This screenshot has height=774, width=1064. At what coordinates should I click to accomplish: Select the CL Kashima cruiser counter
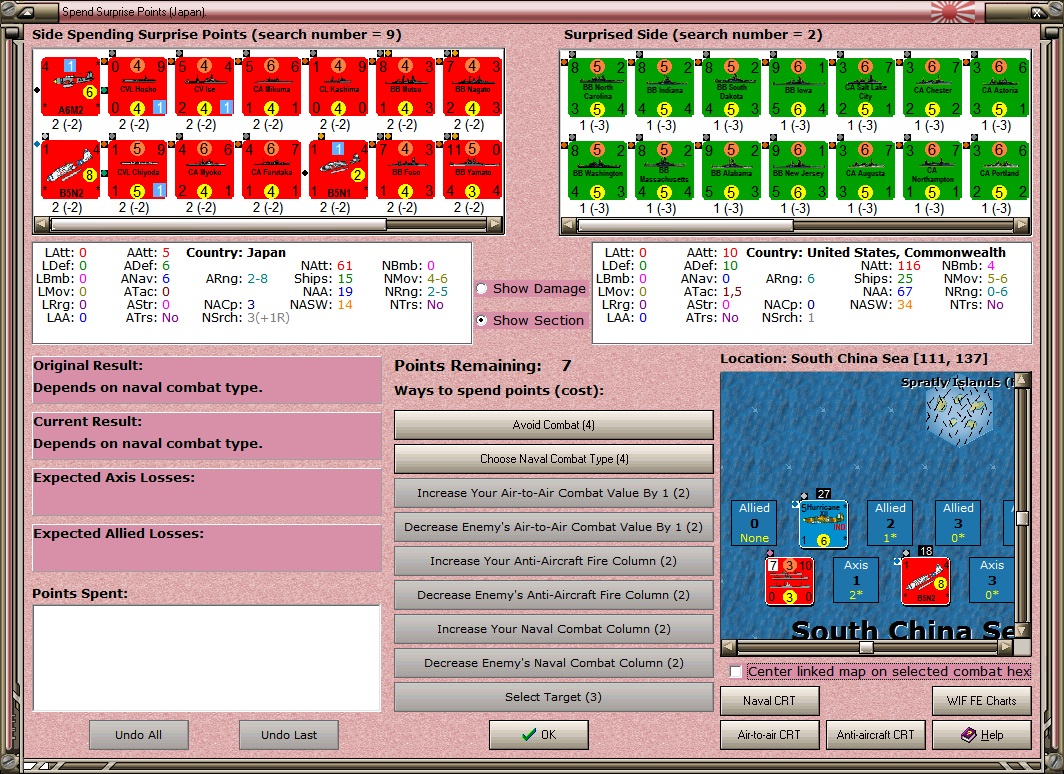[x=339, y=86]
